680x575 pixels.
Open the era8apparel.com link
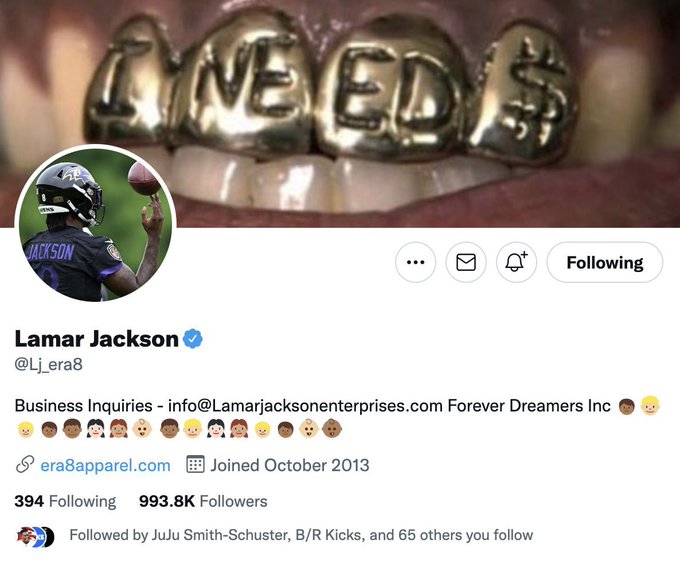pyautogui.click(x=105, y=465)
